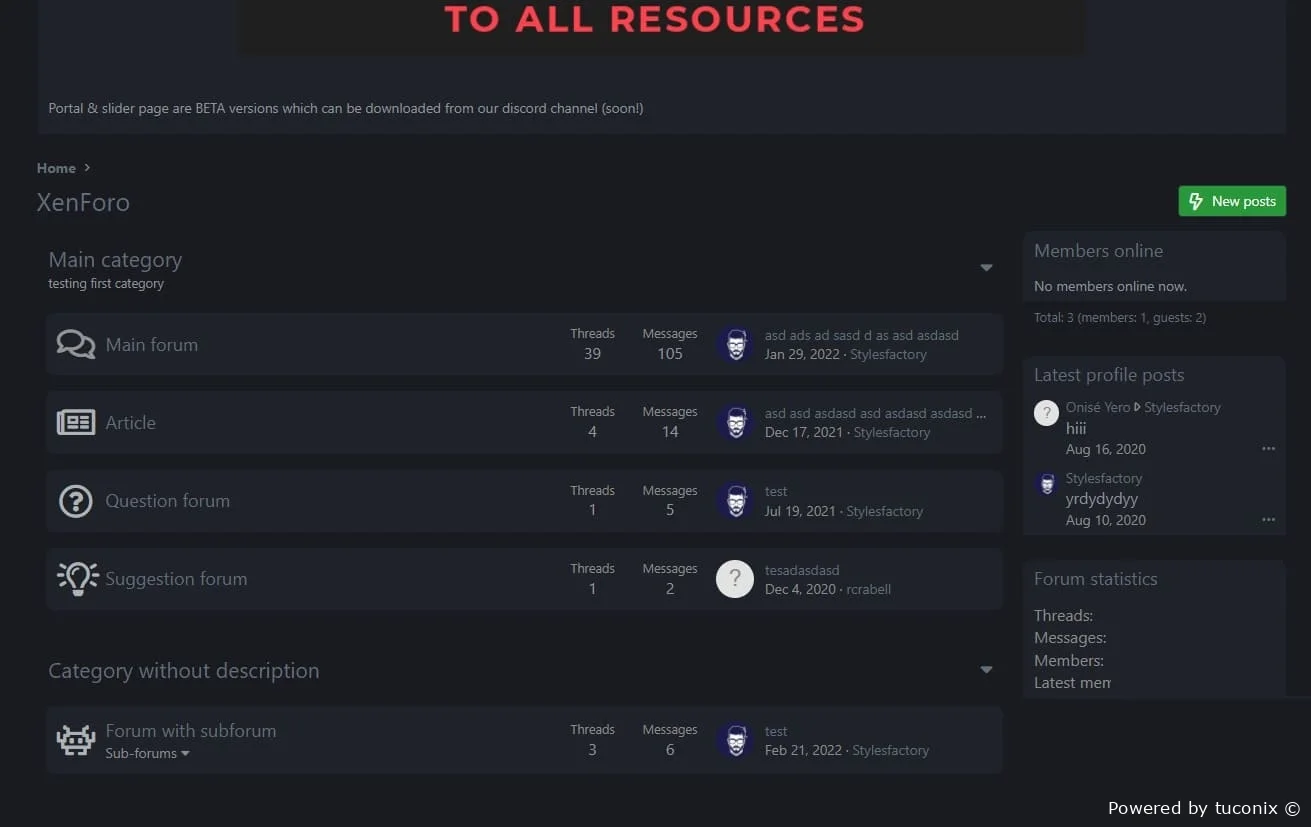Collapse the Main category section
The image size is (1311, 827).
tap(986, 268)
